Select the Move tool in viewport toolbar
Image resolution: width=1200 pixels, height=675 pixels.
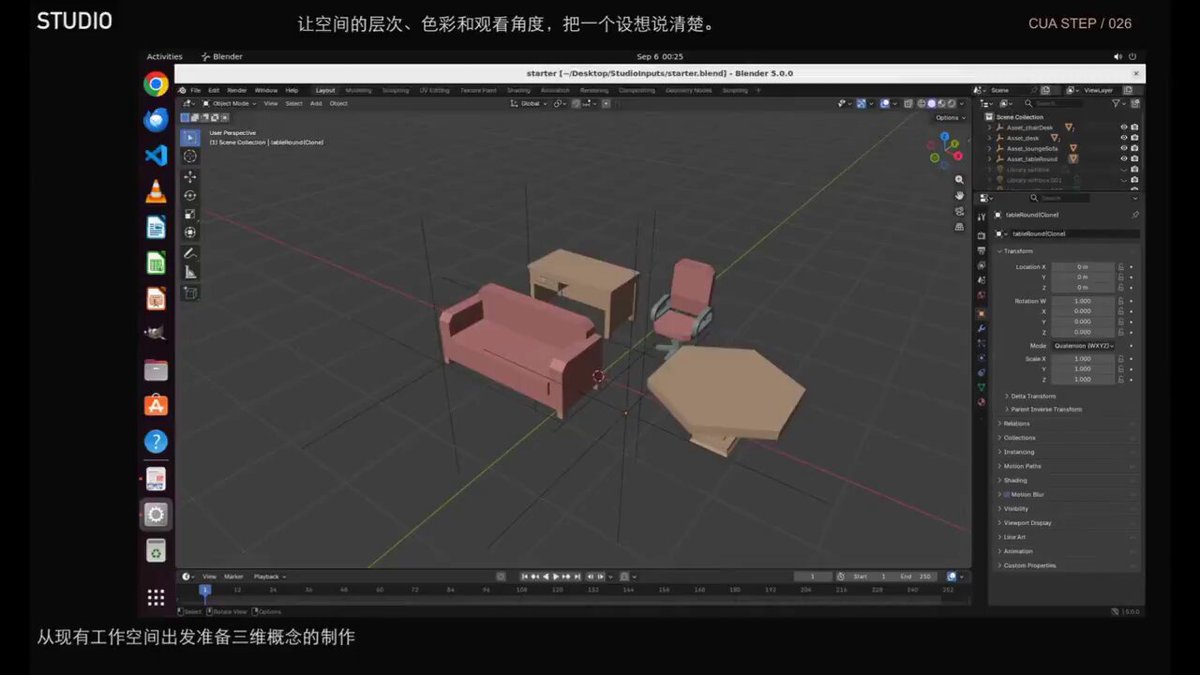pyautogui.click(x=190, y=177)
